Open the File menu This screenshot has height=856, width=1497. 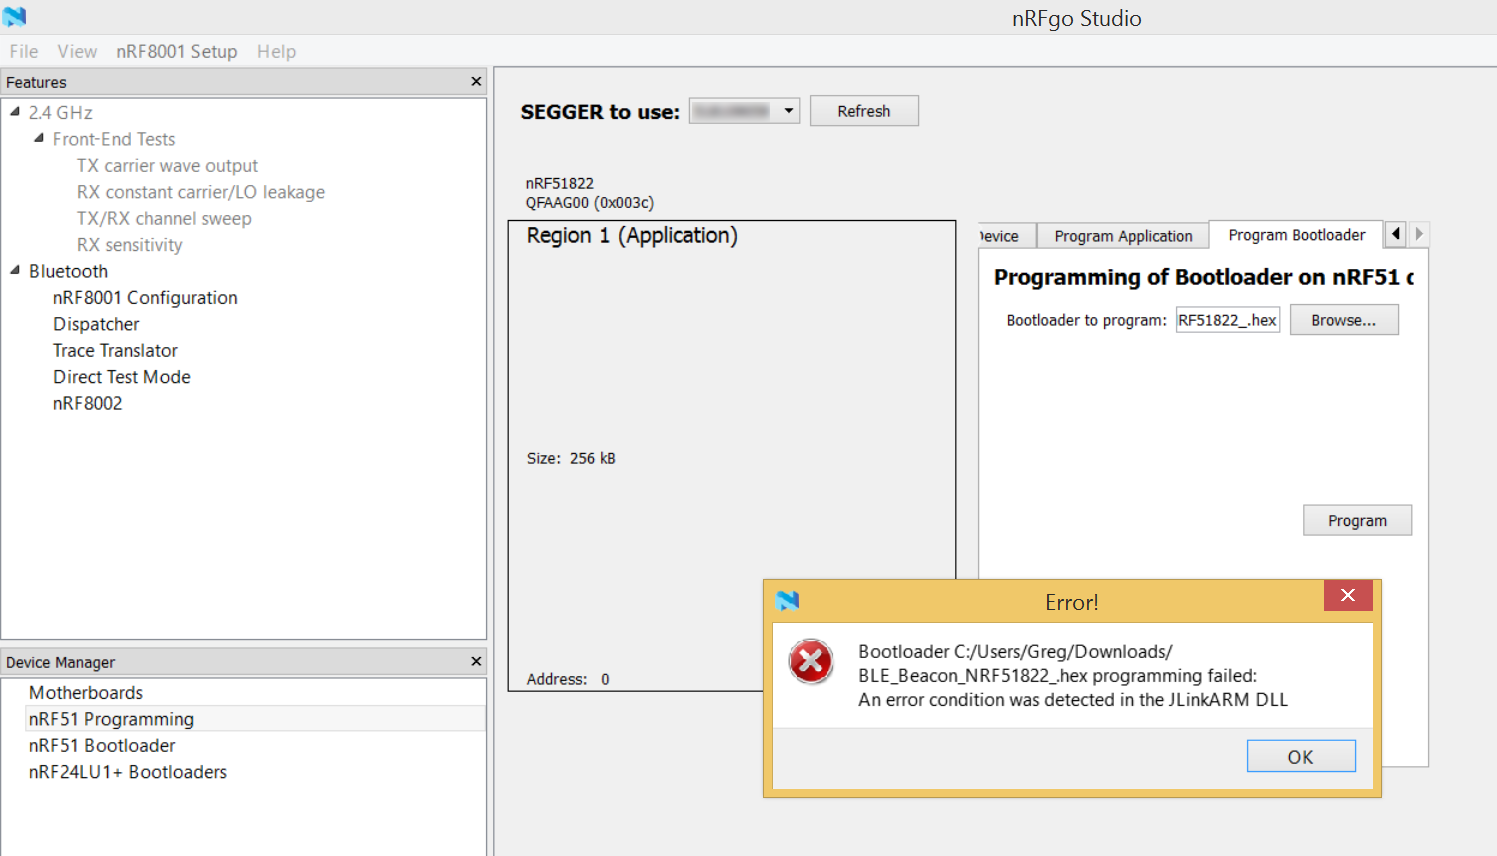24,51
